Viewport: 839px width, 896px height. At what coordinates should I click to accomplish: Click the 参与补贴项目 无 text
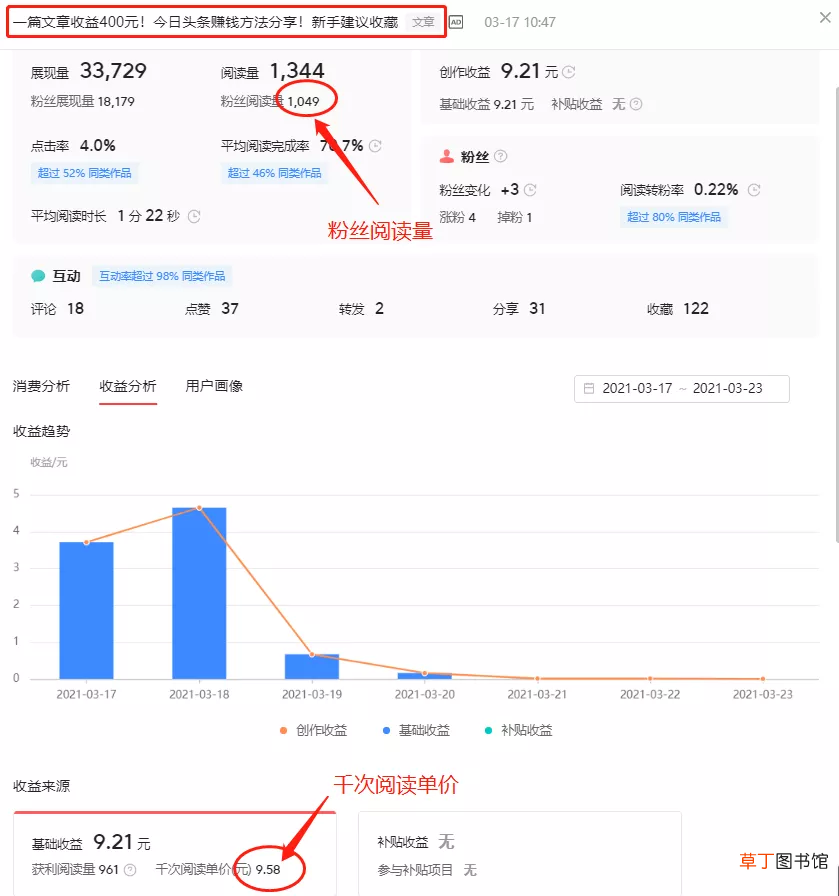point(427,870)
